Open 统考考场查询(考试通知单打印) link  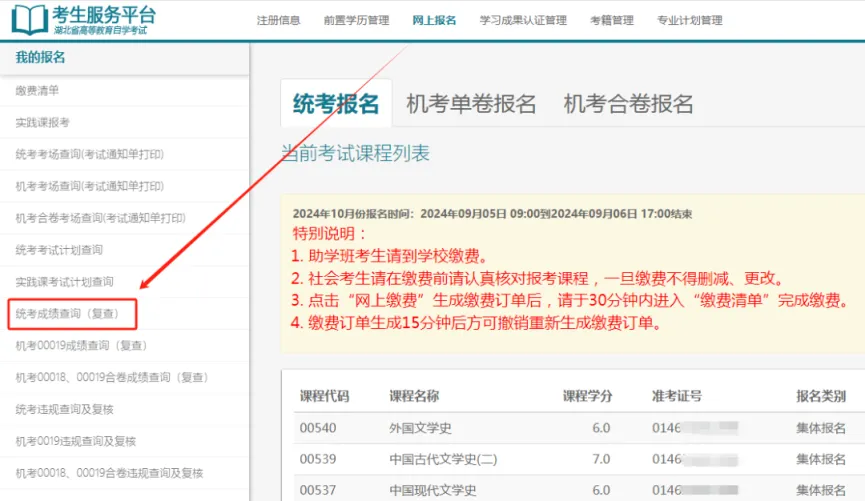point(89,154)
